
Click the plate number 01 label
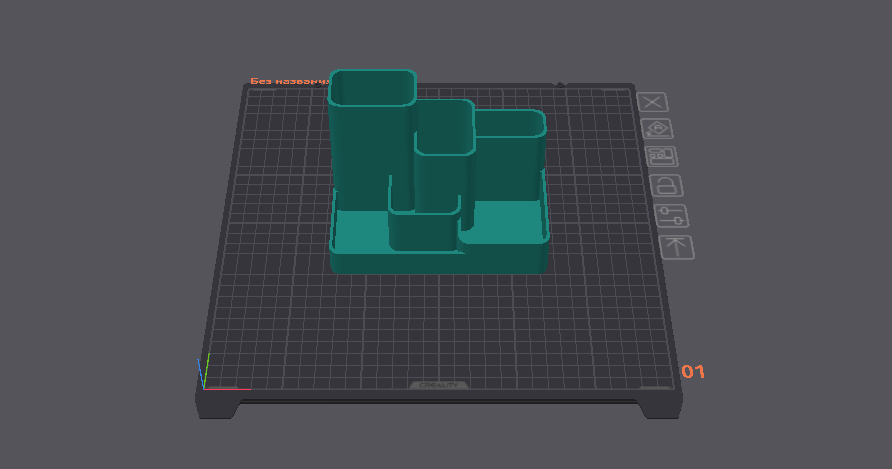[693, 372]
